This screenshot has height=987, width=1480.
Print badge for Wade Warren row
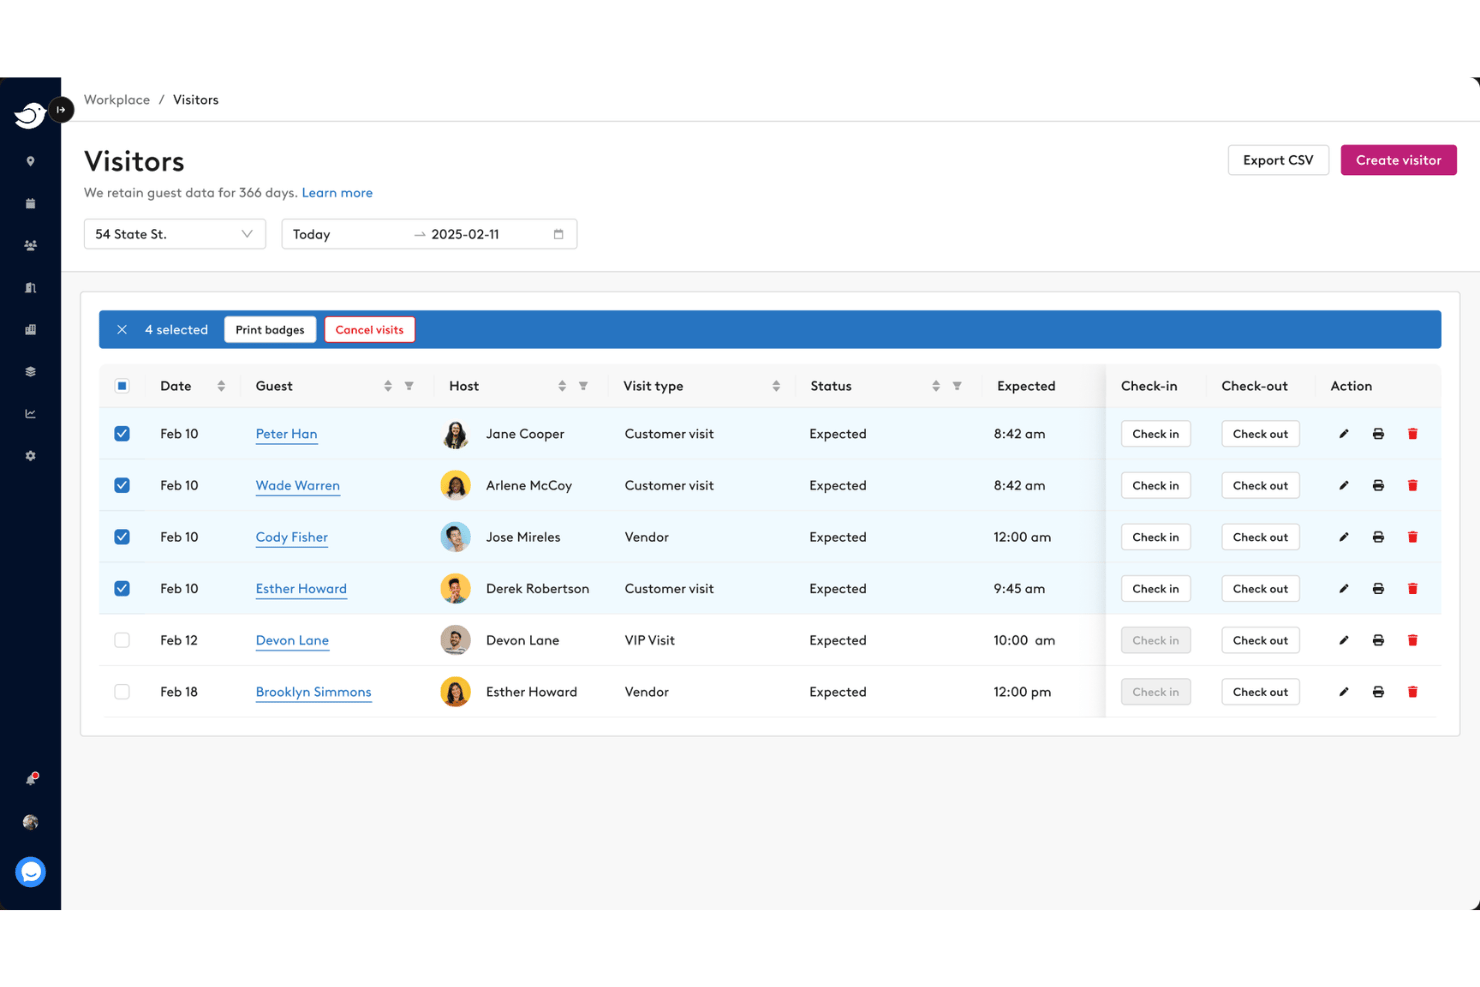point(1378,485)
